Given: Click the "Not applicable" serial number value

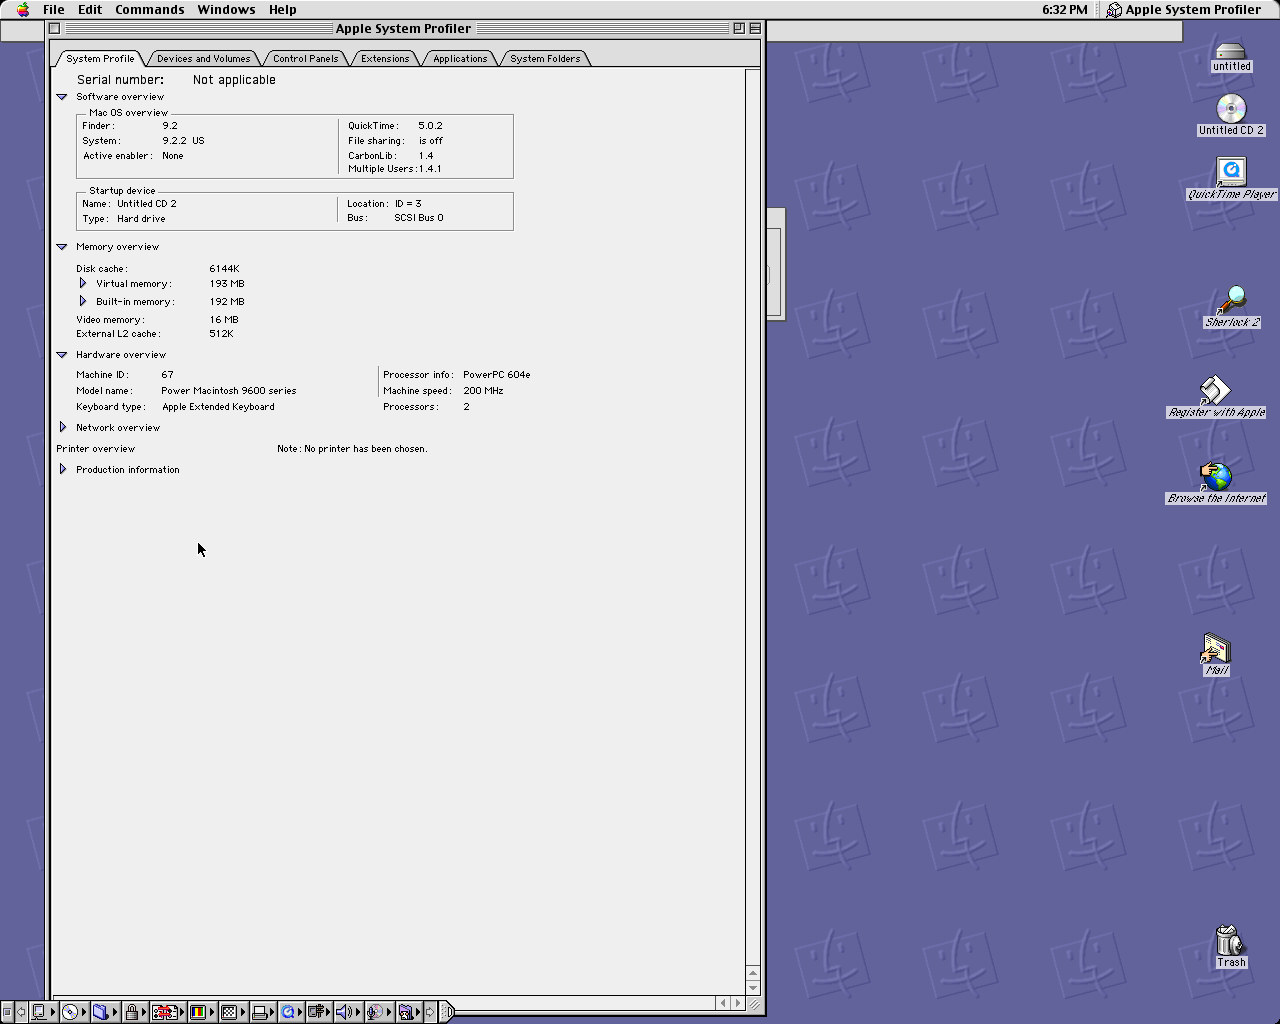Looking at the screenshot, I should (x=234, y=80).
